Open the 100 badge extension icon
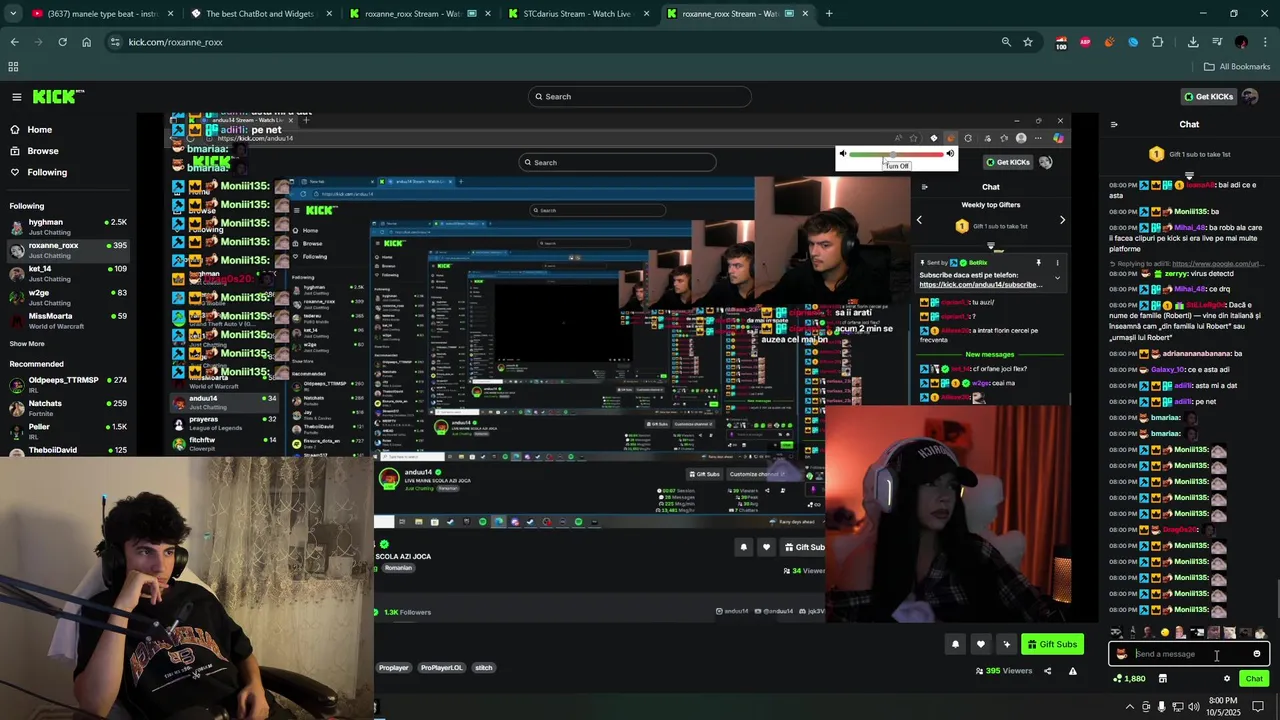This screenshot has width=1280, height=720. click(x=1061, y=43)
